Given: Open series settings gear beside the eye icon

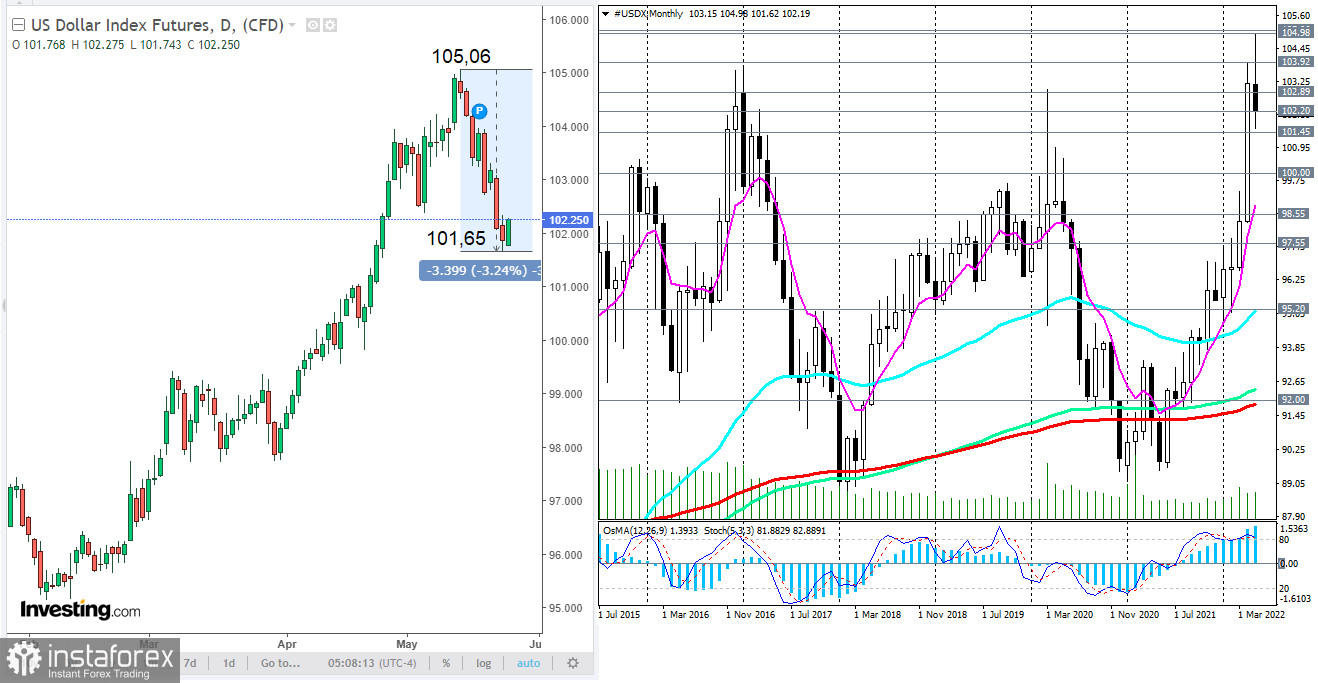Looking at the screenshot, I should coord(330,25).
